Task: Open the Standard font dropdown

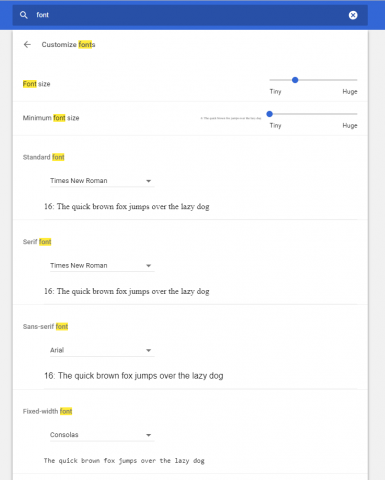Action: pos(102,181)
